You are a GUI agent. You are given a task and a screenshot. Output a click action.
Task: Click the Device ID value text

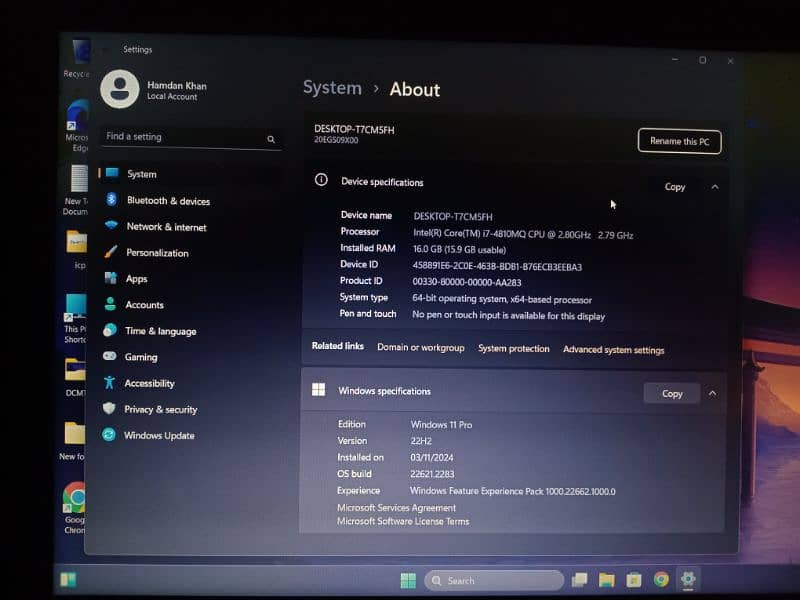pos(497,266)
